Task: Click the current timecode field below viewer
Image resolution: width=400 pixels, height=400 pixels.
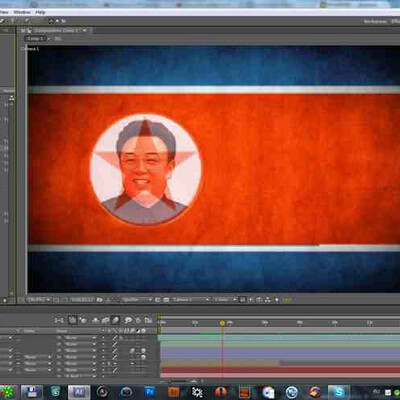Action: pyautogui.click(x=82, y=300)
